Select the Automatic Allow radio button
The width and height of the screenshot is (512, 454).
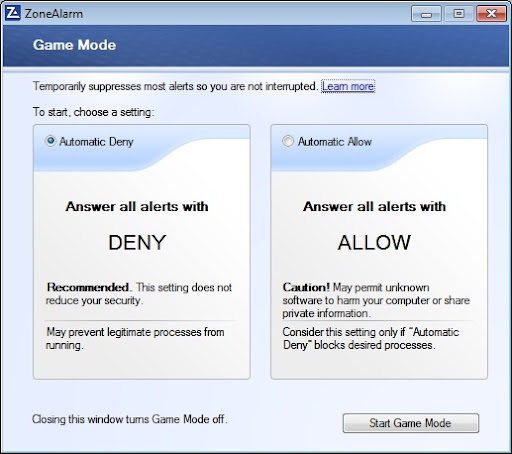click(288, 141)
